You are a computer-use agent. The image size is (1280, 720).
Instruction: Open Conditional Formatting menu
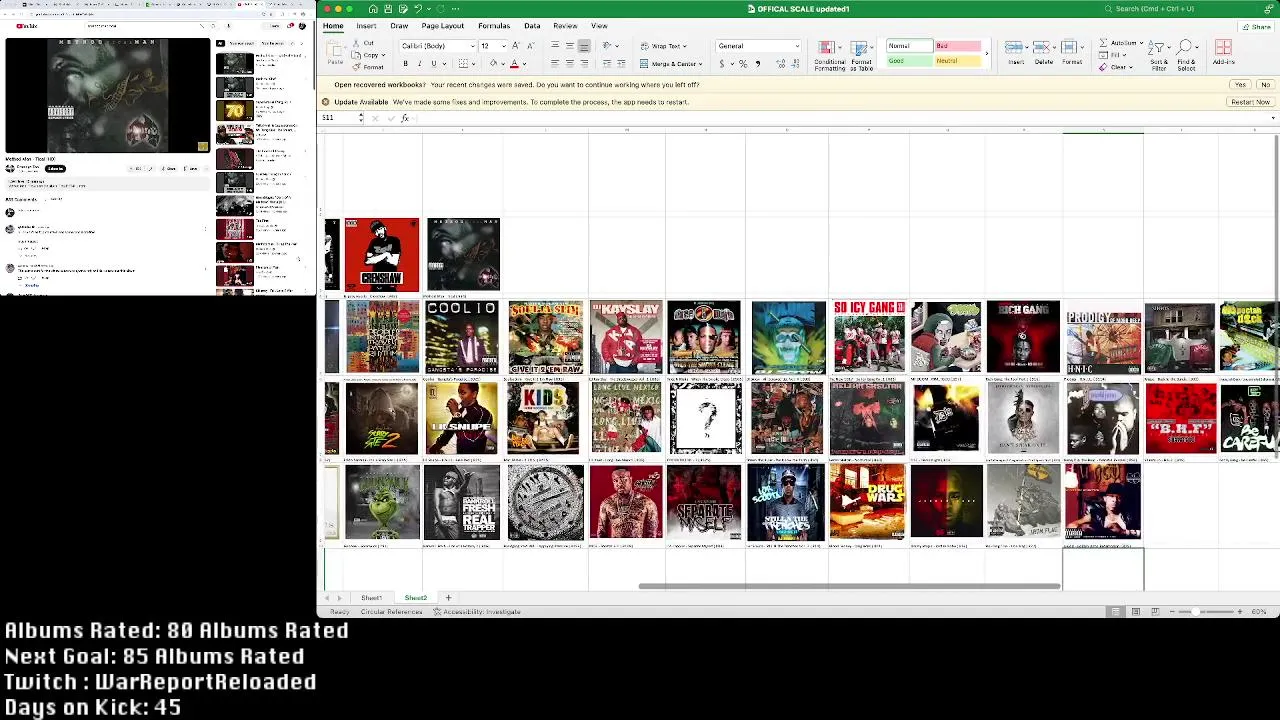[x=829, y=56]
